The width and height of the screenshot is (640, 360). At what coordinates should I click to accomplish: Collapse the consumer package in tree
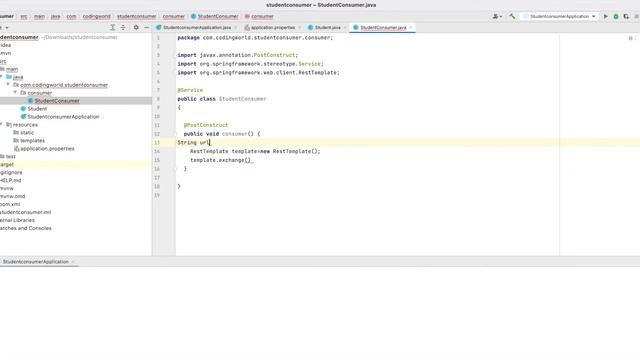point(16,93)
